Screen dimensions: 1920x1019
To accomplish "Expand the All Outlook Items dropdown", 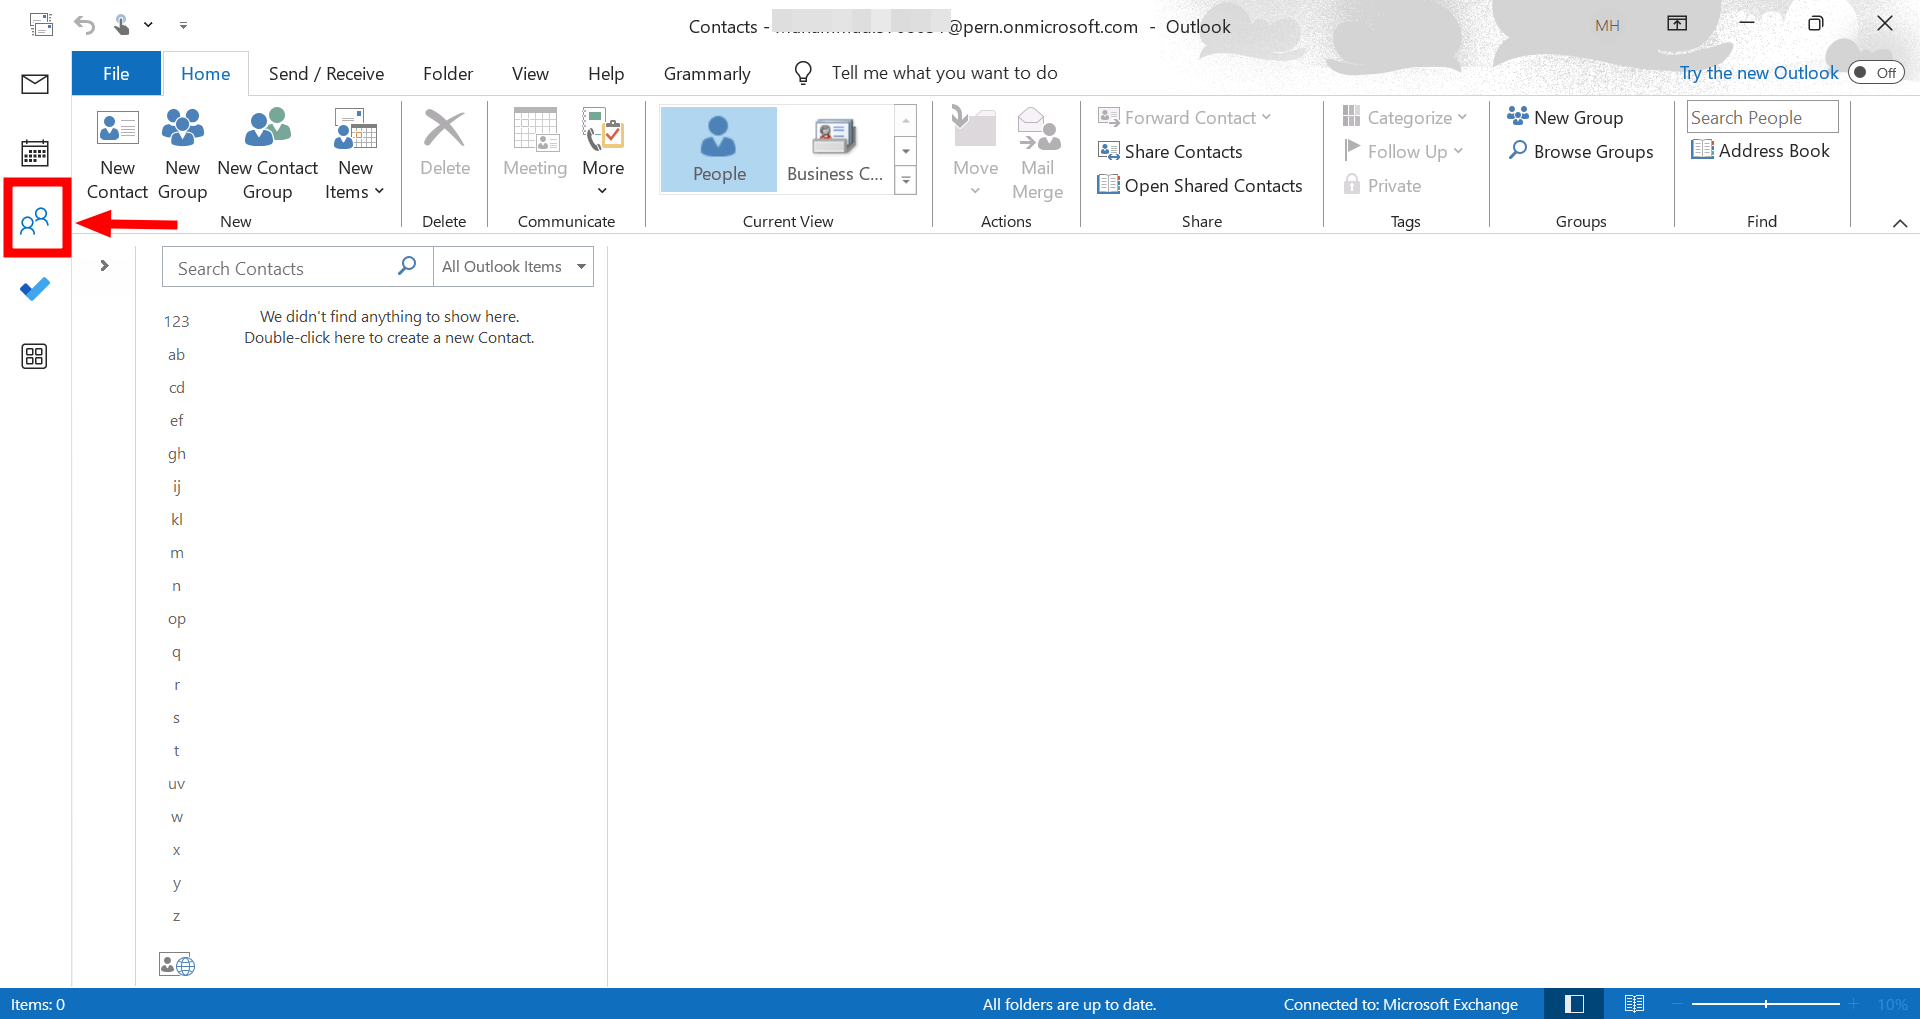I will [581, 267].
